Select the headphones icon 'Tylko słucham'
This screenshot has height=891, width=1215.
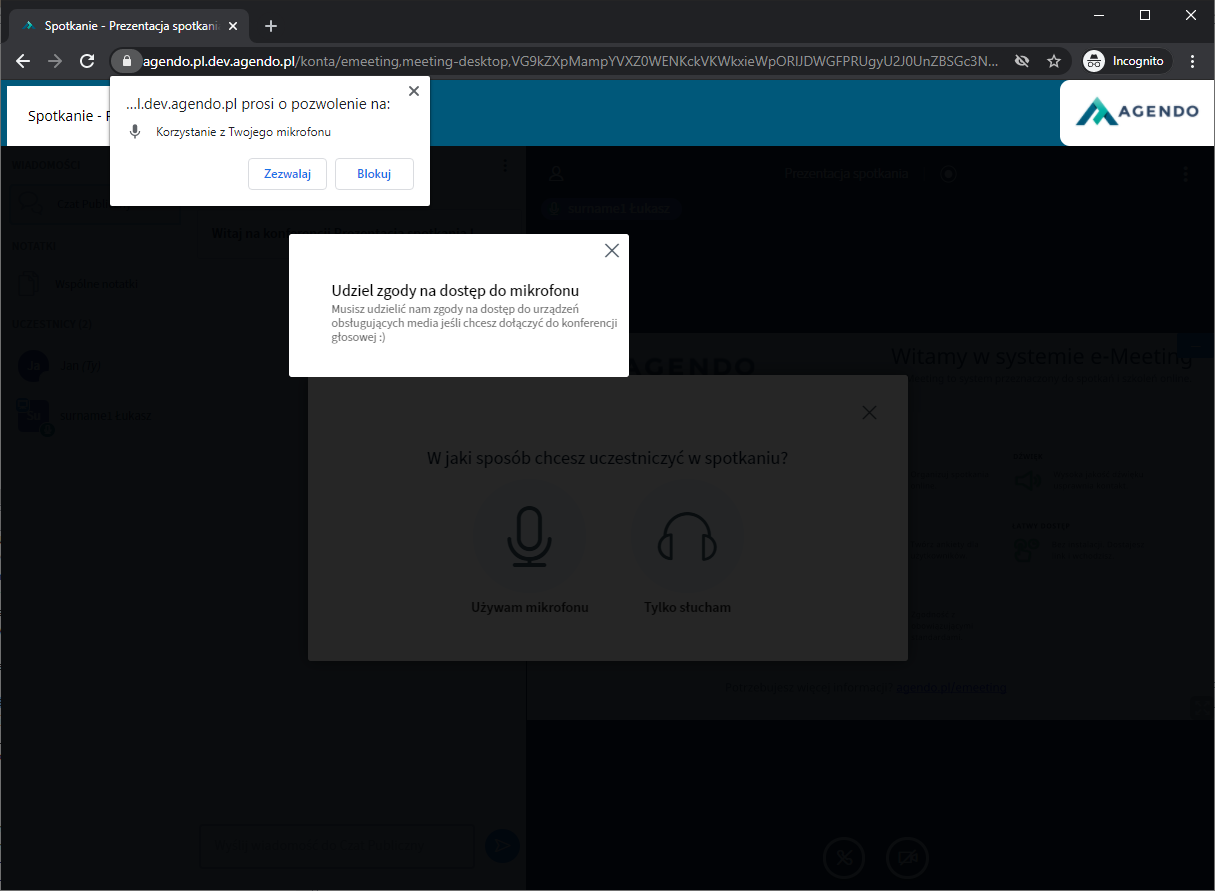pos(687,536)
